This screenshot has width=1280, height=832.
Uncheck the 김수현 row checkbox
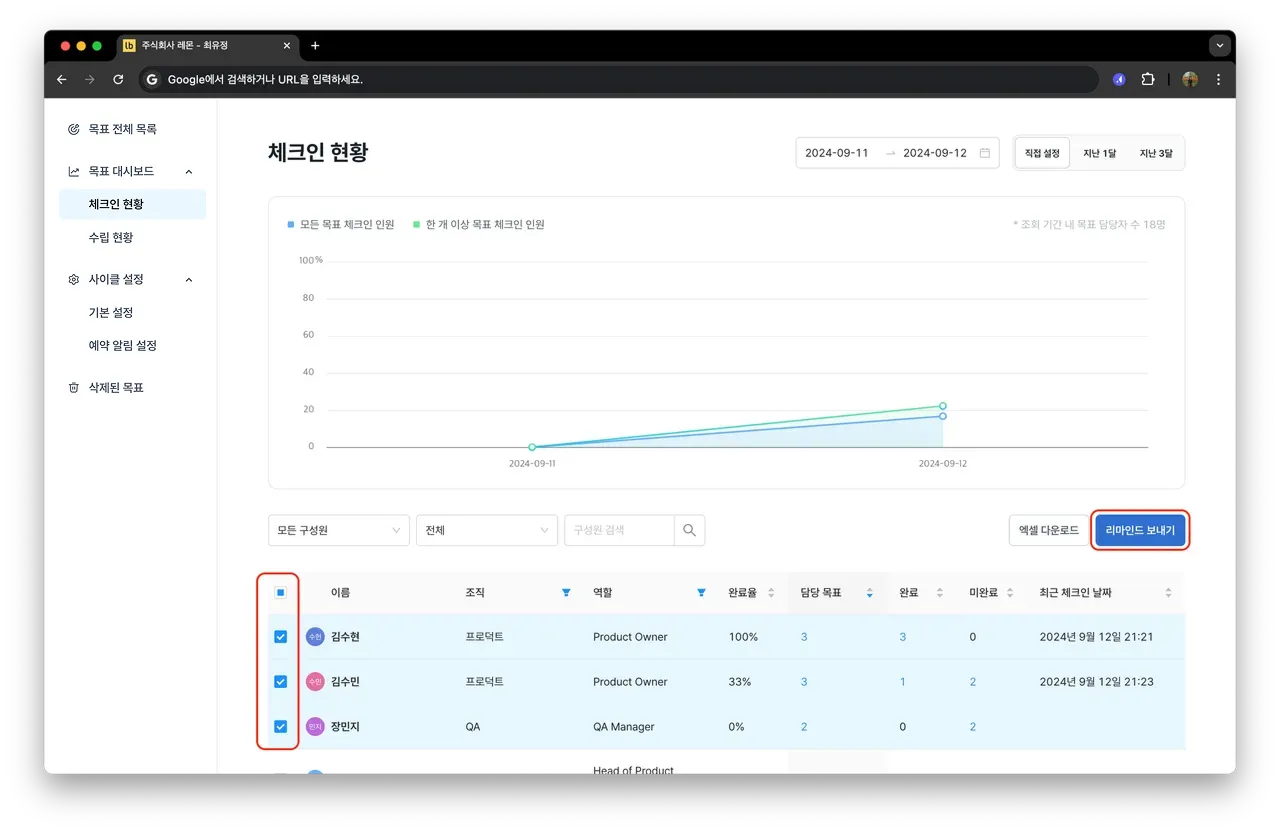[281, 637]
